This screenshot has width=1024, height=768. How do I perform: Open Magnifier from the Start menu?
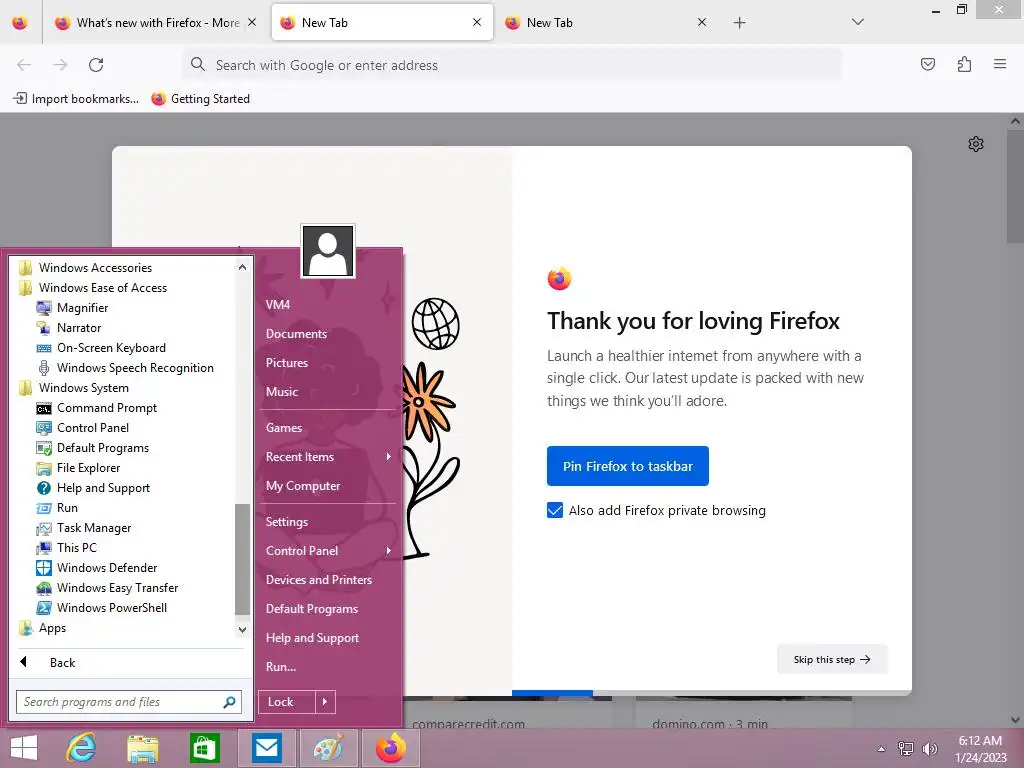click(x=82, y=308)
